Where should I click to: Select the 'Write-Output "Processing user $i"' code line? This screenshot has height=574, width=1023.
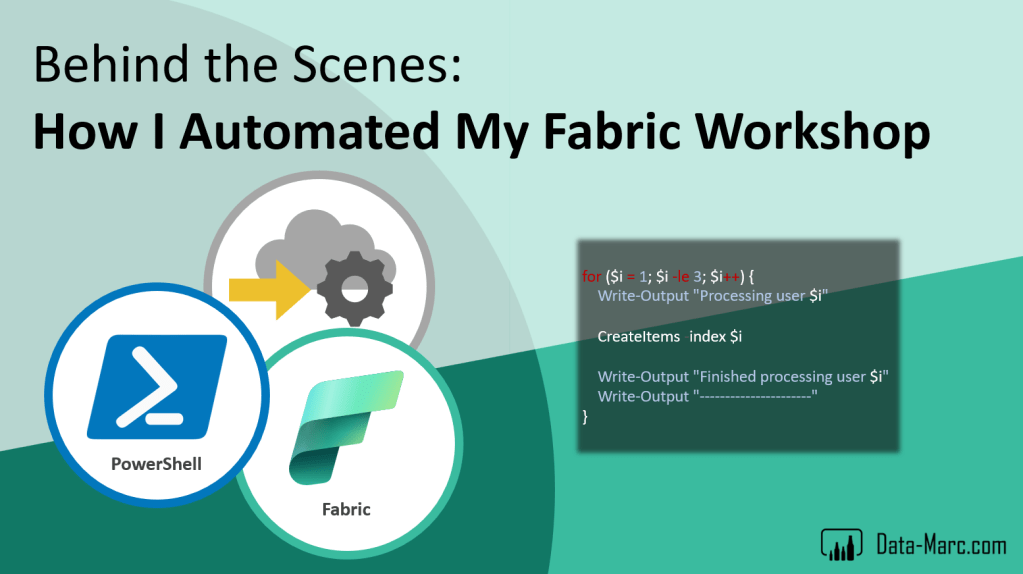tap(714, 296)
